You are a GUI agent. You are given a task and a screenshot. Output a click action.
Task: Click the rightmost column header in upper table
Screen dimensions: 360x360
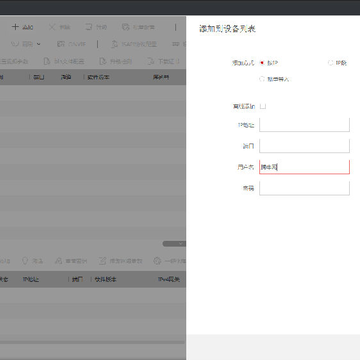[161, 77]
